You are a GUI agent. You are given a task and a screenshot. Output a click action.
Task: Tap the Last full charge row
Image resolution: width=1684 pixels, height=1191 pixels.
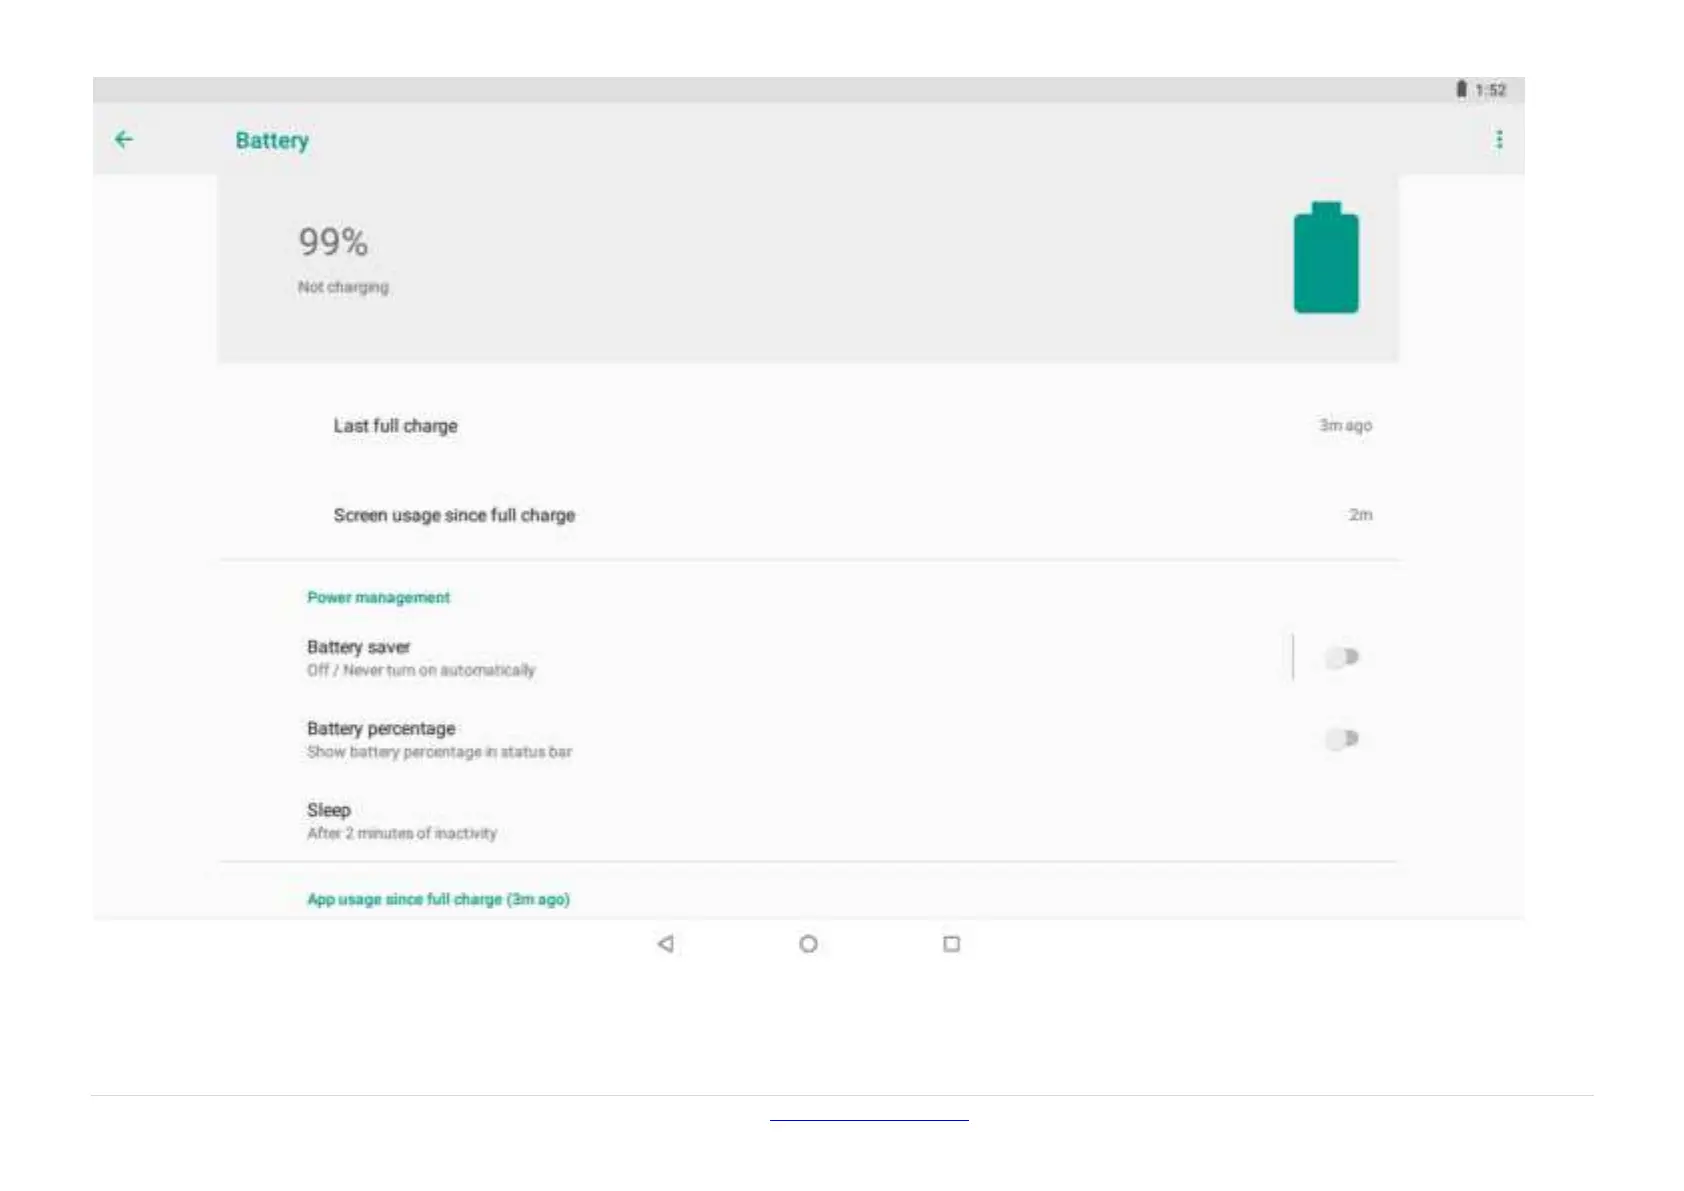pos(396,426)
